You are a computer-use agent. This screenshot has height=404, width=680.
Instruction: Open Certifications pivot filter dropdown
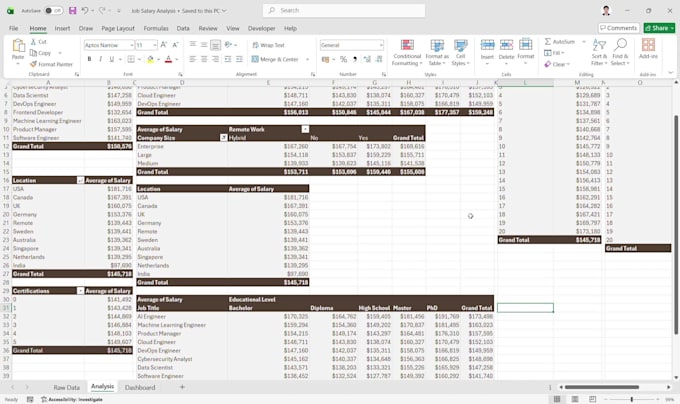80,291
